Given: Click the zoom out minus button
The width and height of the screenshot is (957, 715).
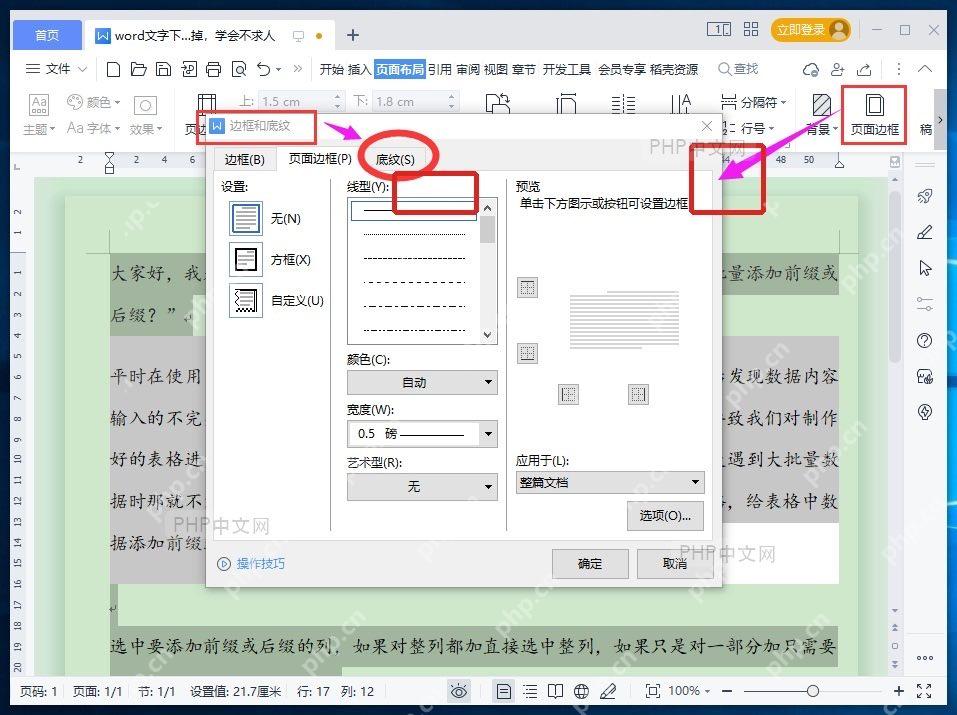Looking at the screenshot, I should (727, 691).
